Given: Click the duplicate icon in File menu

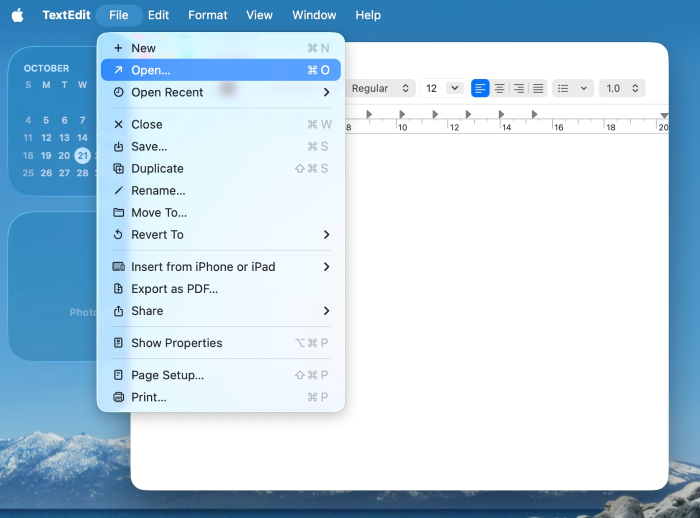Looking at the screenshot, I should pos(118,169).
